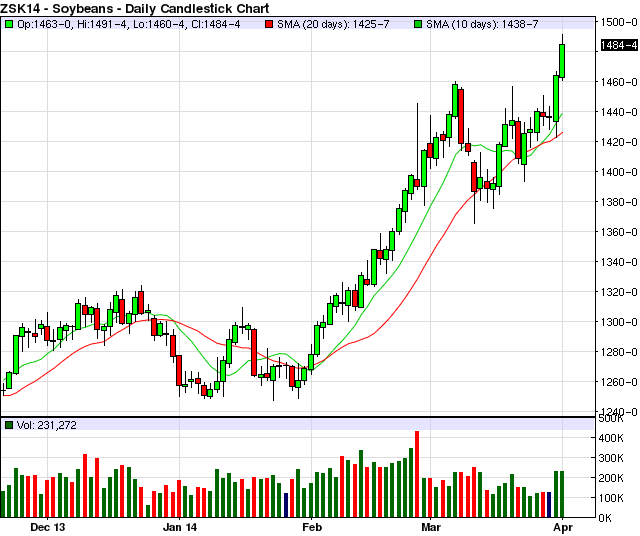Click the chart title ZSK14 Soybeans

pos(135,8)
